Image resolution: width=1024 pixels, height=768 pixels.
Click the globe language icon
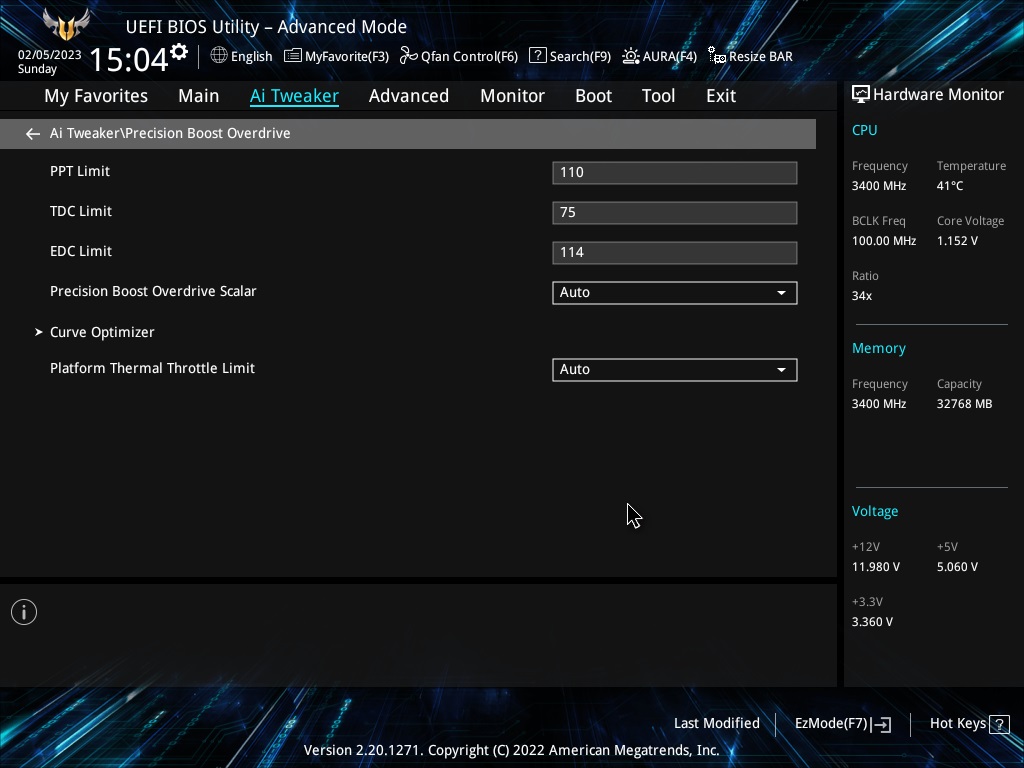219,56
